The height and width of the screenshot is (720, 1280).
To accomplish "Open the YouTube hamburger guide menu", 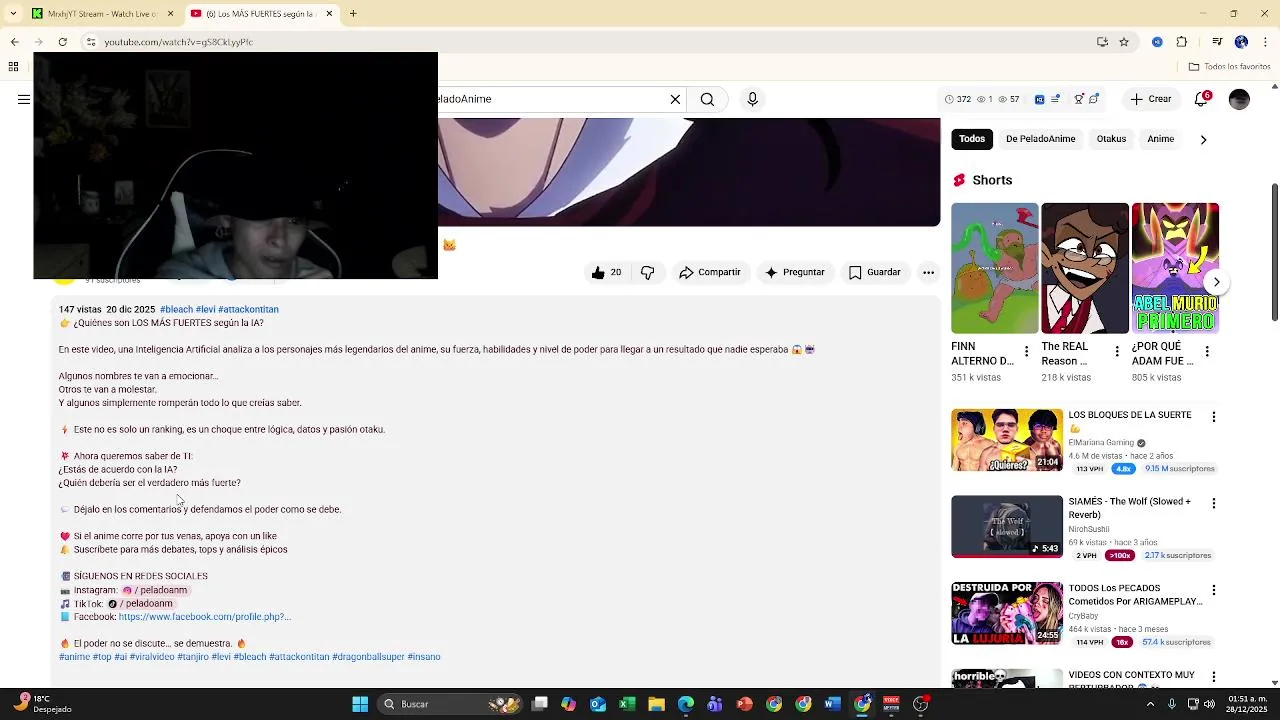I will [23, 99].
